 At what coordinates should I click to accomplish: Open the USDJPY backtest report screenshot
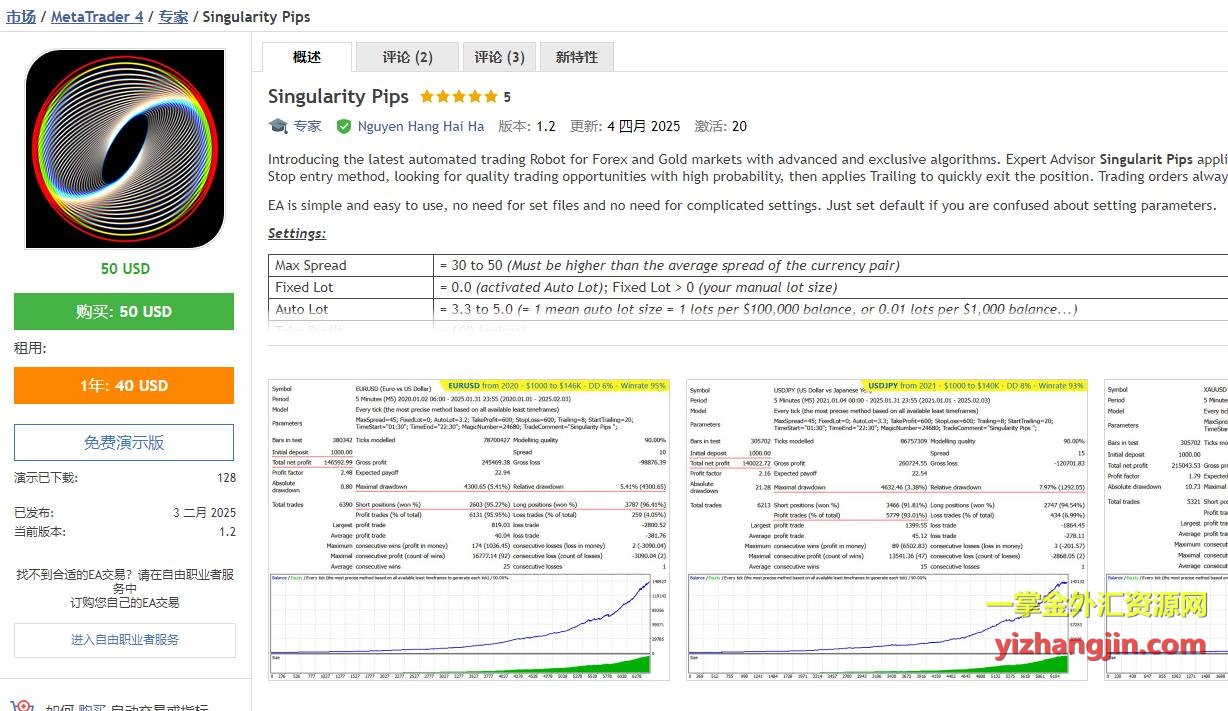click(887, 529)
